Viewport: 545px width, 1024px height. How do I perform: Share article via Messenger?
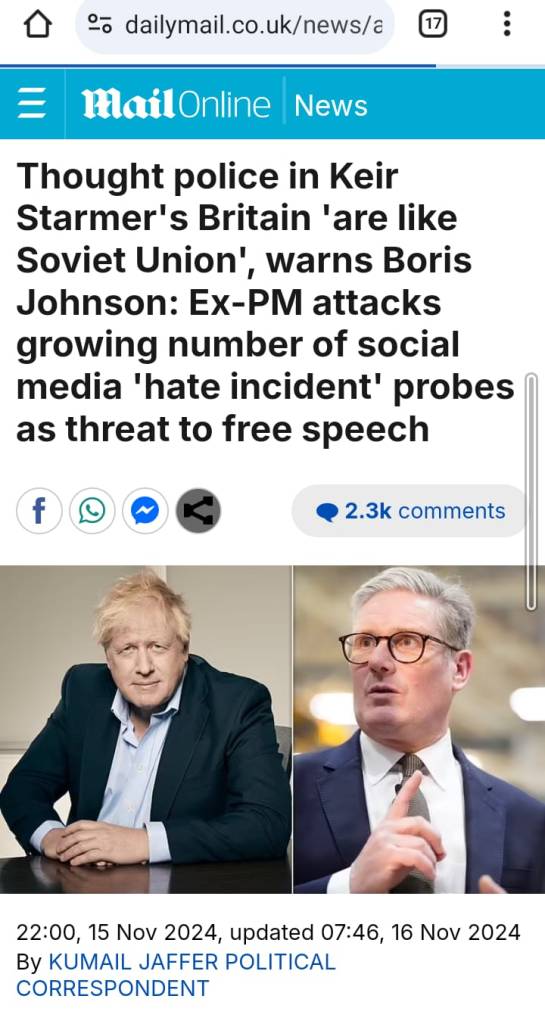click(145, 511)
